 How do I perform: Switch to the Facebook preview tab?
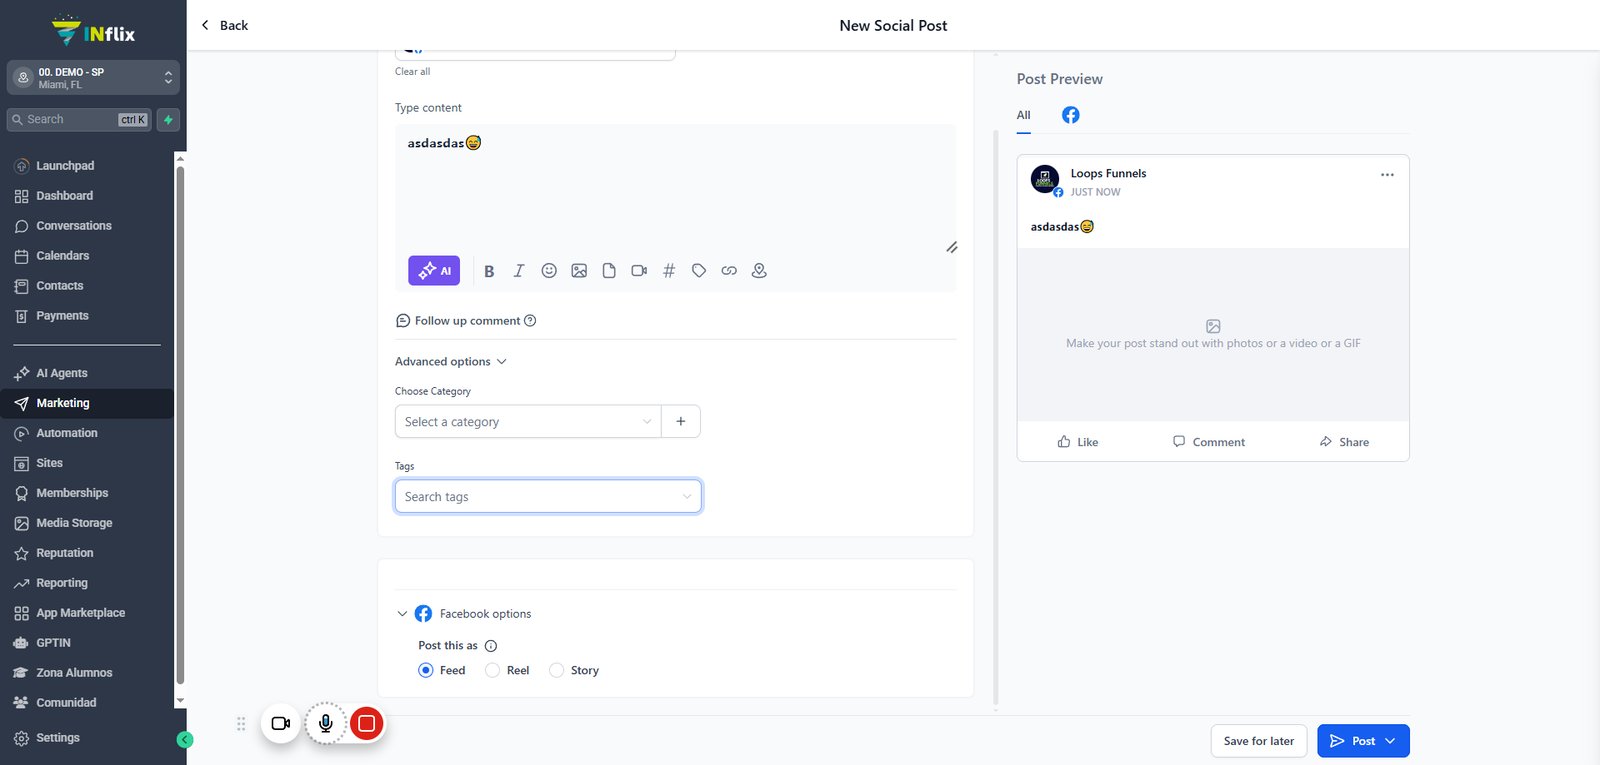(x=1071, y=115)
